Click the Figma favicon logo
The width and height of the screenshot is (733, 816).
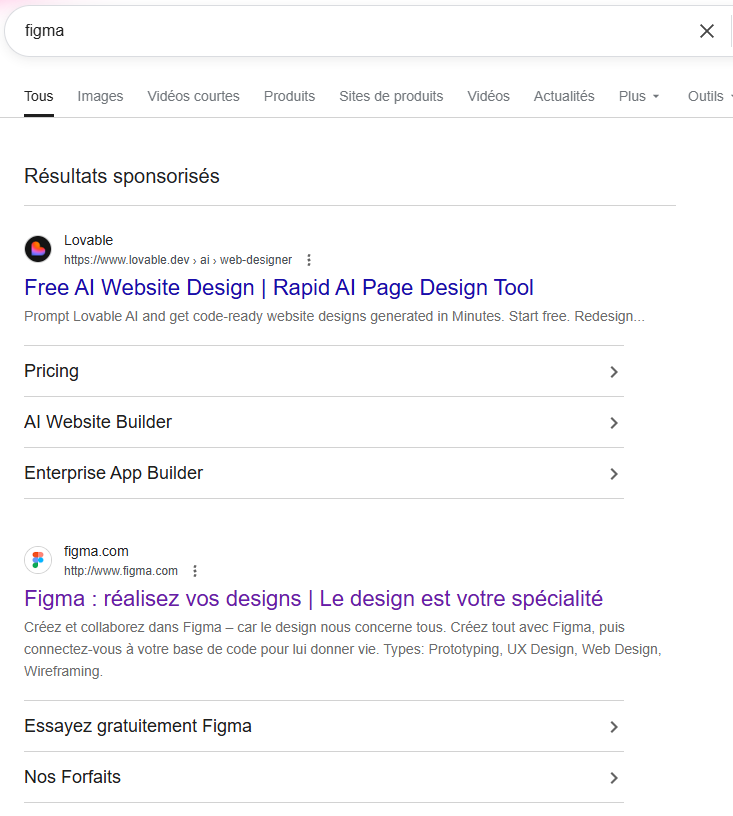[38, 560]
